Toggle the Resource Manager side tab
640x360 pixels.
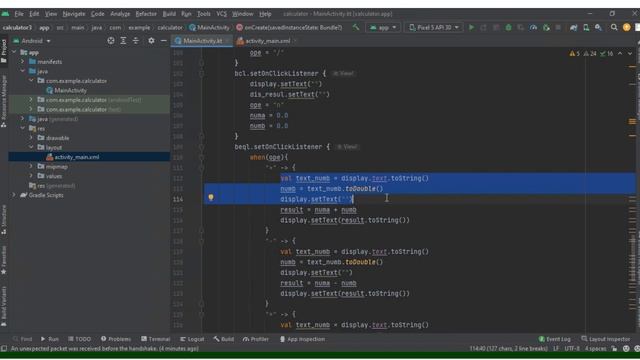[4, 101]
